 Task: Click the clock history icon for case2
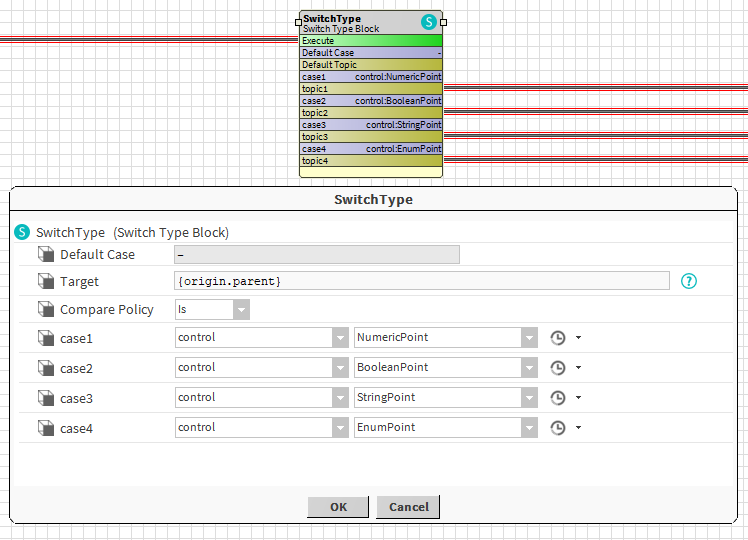coord(558,368)
